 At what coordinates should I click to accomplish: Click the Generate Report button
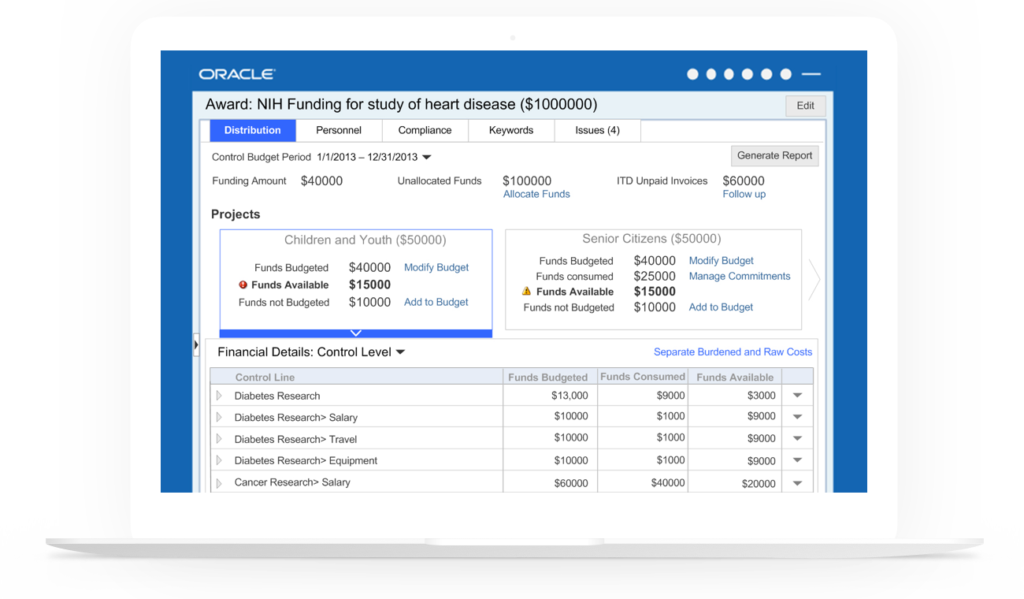[775, 156]
